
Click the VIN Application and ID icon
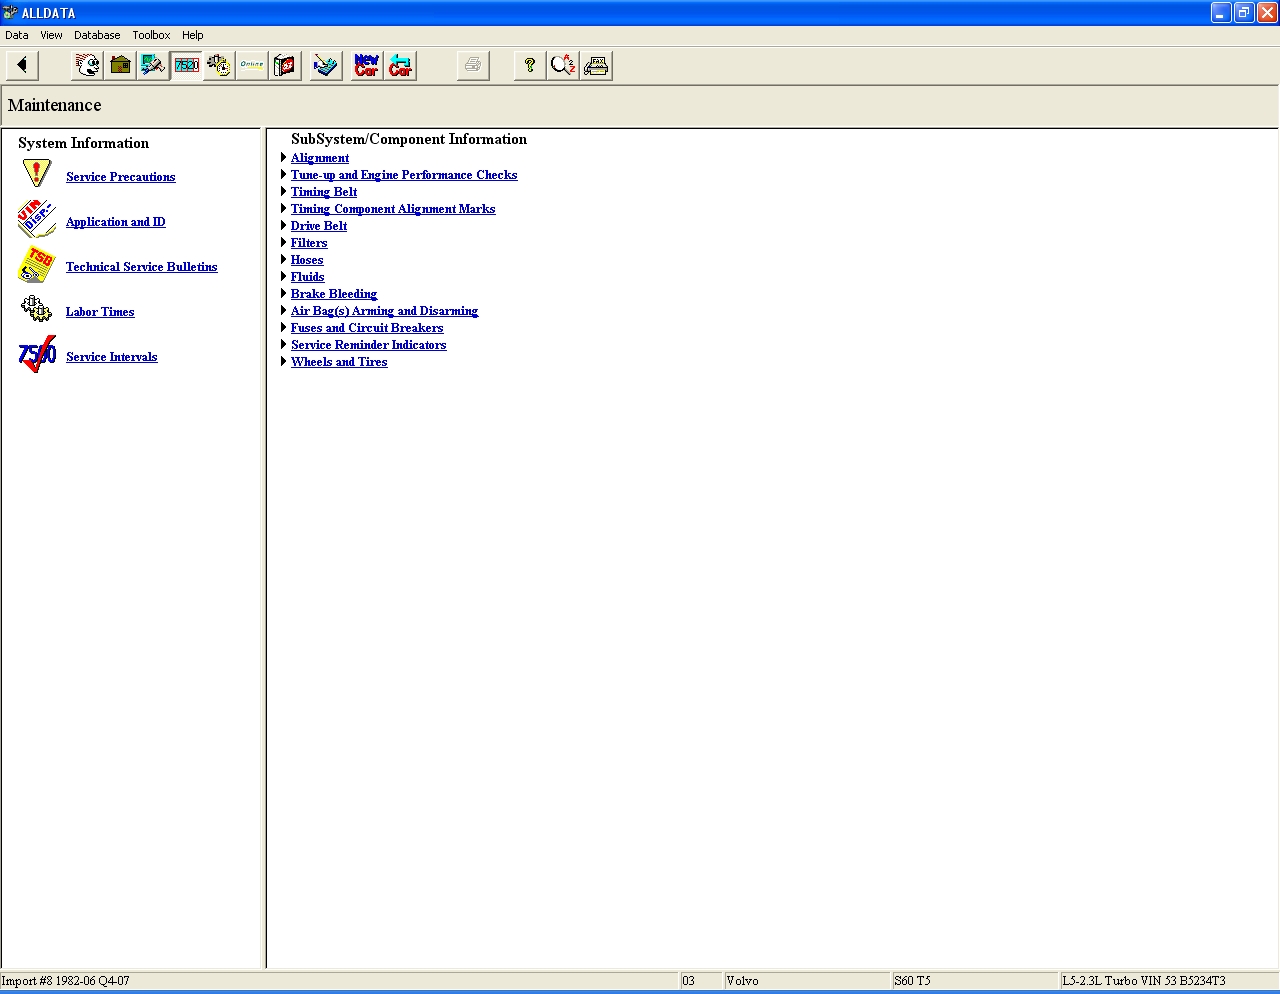pyautogui.click(x=37, y=219)
